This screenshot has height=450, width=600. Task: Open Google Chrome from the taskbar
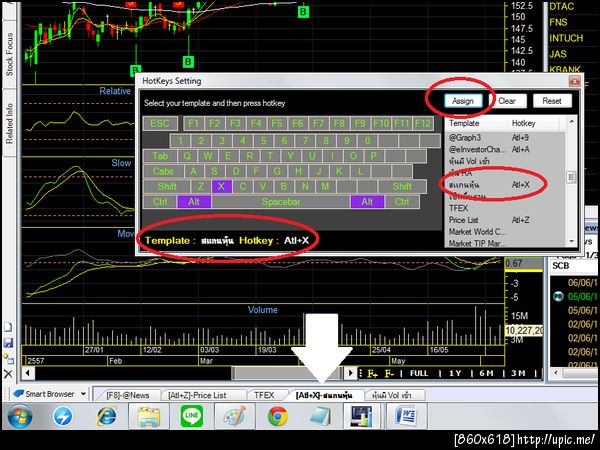coord(278,417)
